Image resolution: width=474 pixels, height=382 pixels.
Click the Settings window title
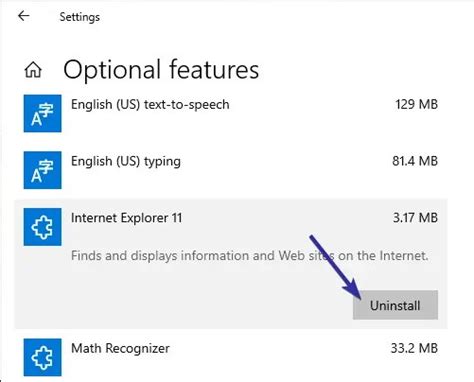click(x=80, y=17)
